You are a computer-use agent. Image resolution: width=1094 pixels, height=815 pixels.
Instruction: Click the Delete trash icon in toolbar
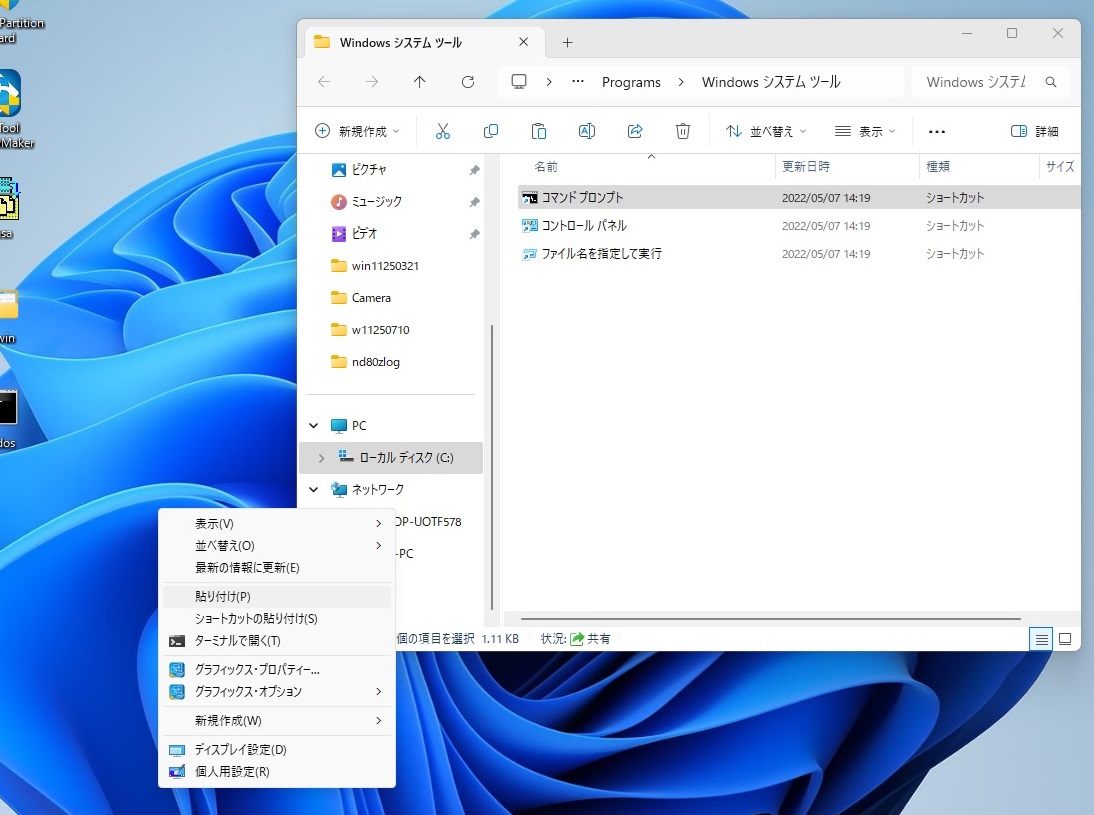click(x=683, y=131)
